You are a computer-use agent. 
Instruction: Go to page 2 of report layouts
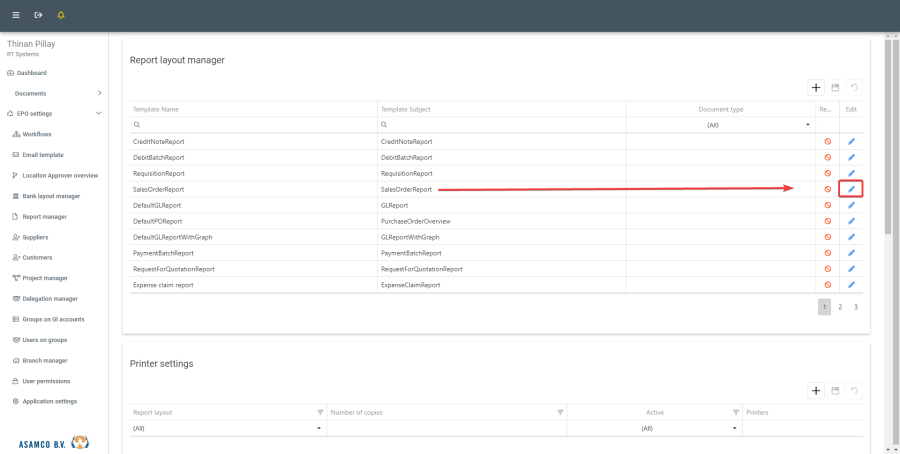[x=840, y=307]
